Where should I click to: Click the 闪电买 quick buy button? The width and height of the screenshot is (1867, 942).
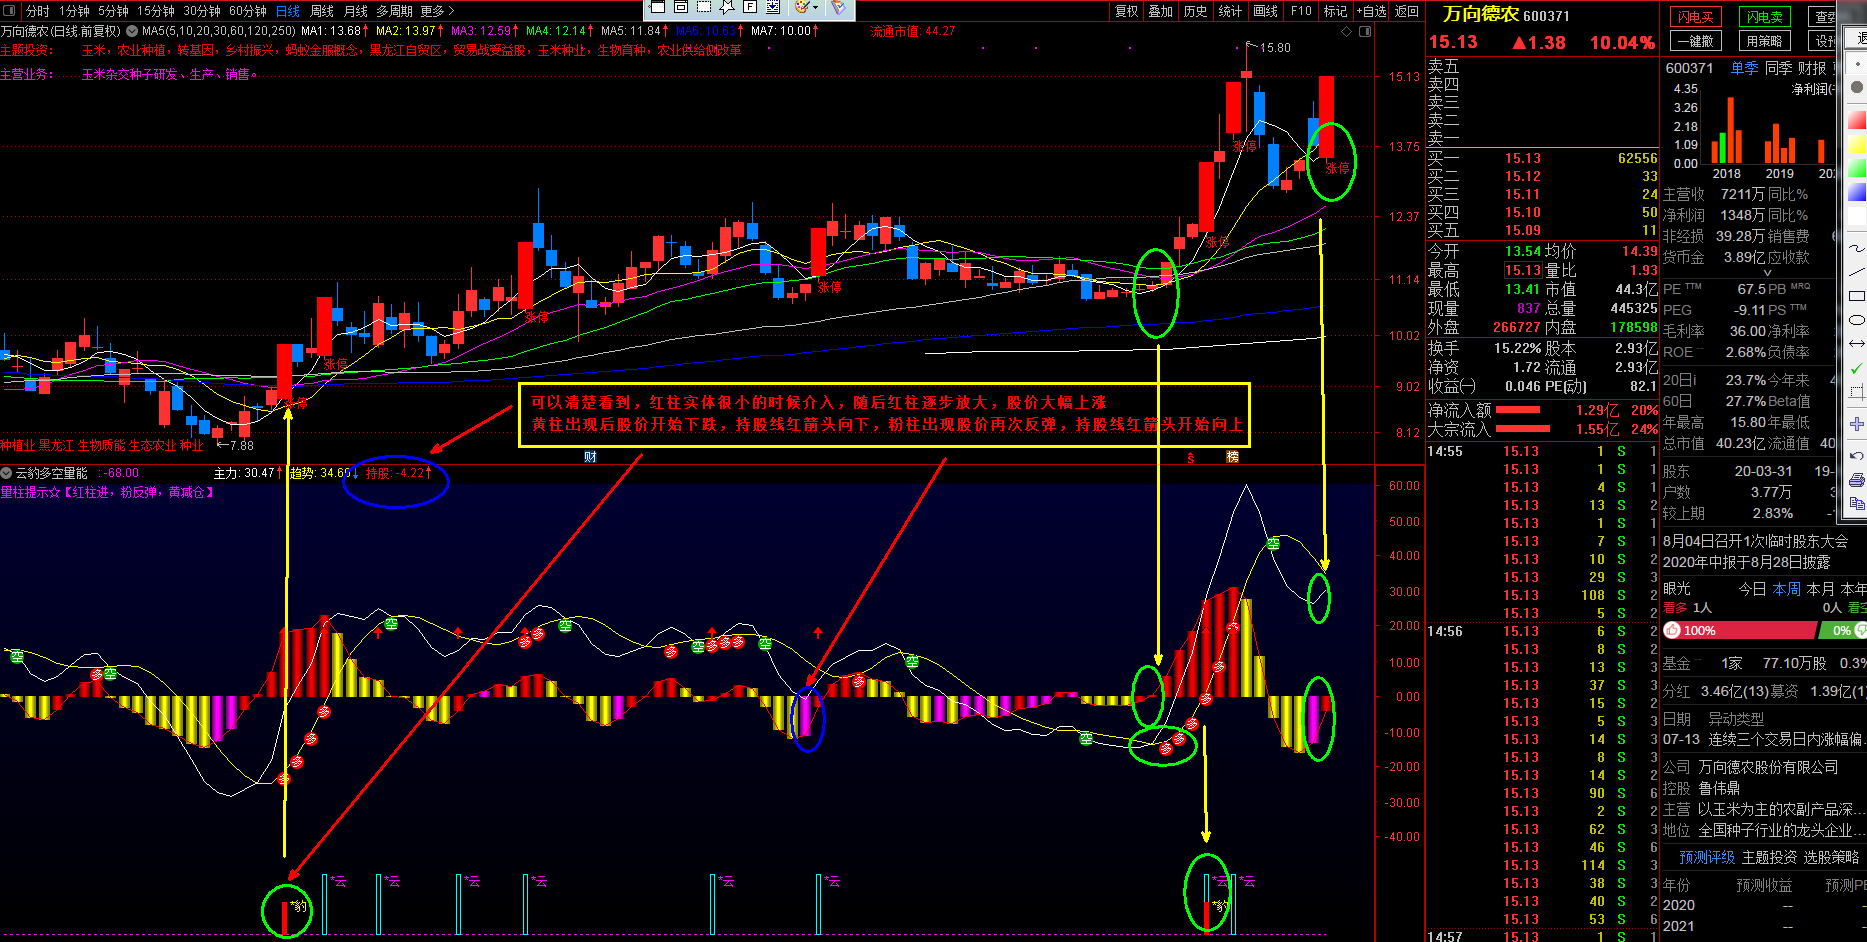point(1695,17)
